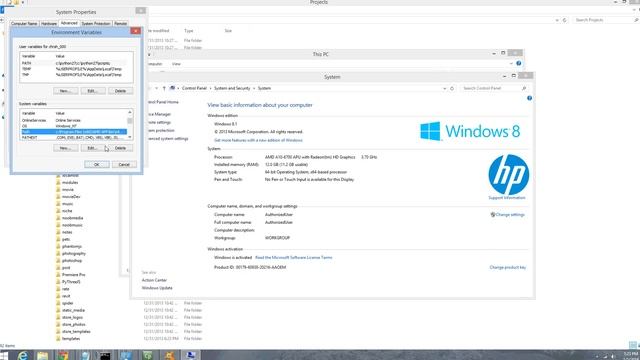Refresh the System window address bar

pos(452,88)
